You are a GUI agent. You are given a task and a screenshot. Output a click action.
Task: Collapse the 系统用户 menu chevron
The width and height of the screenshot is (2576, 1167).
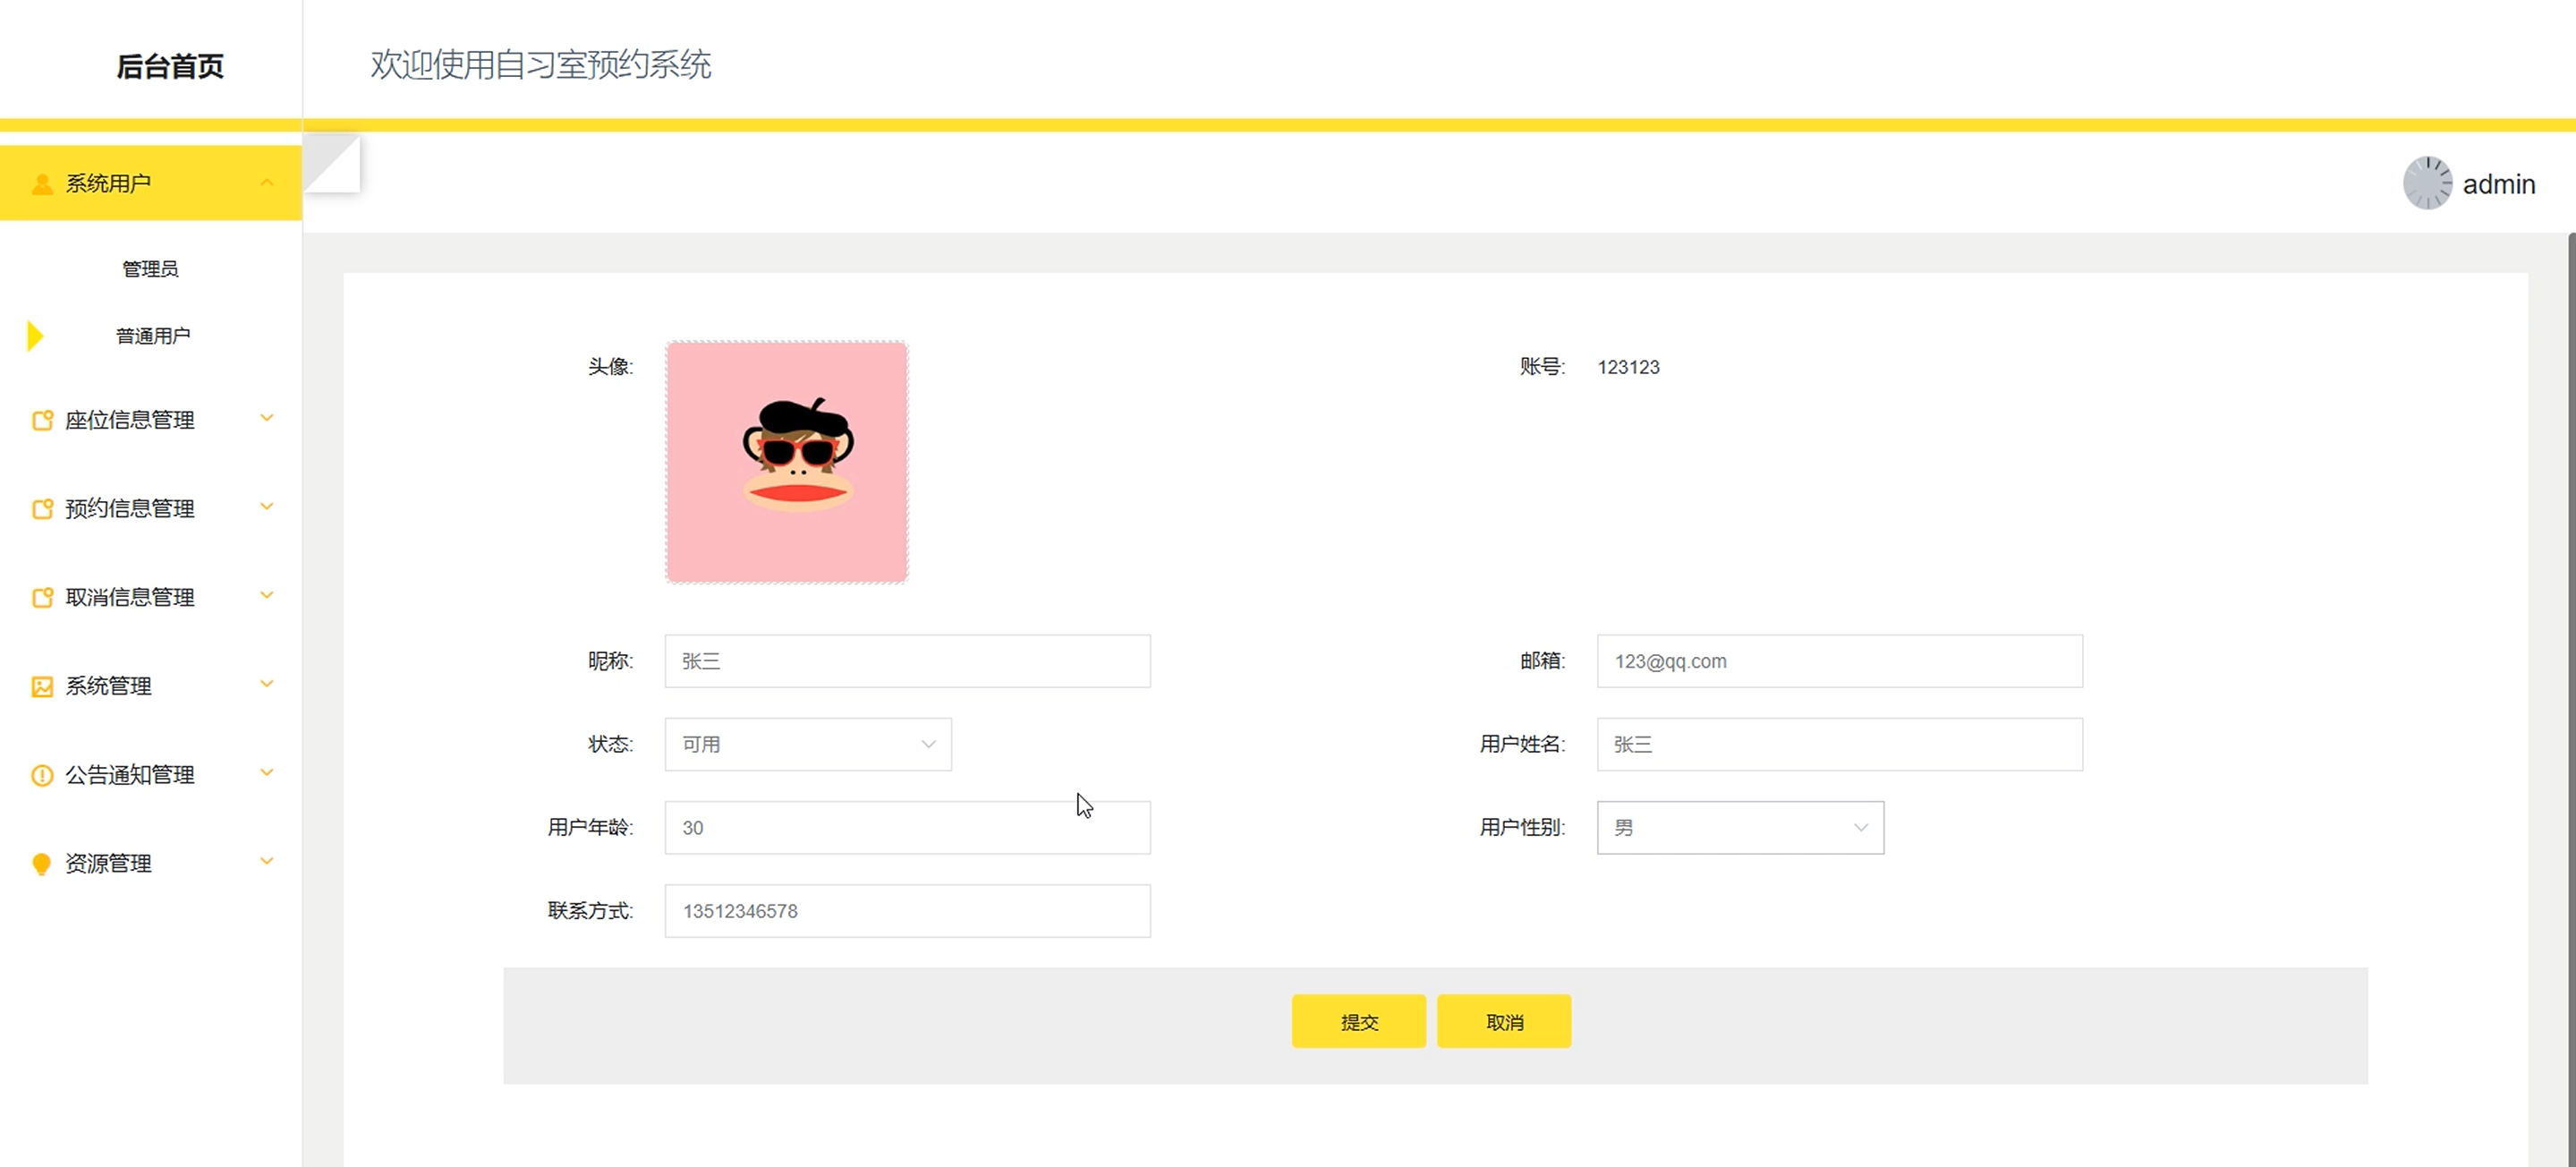coord(267,182)
